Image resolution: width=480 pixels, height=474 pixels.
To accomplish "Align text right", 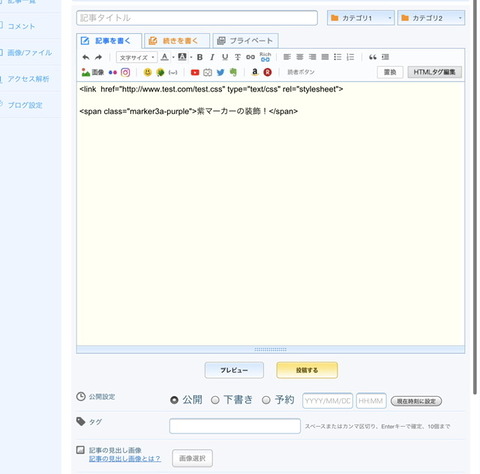I will [312, 57].
